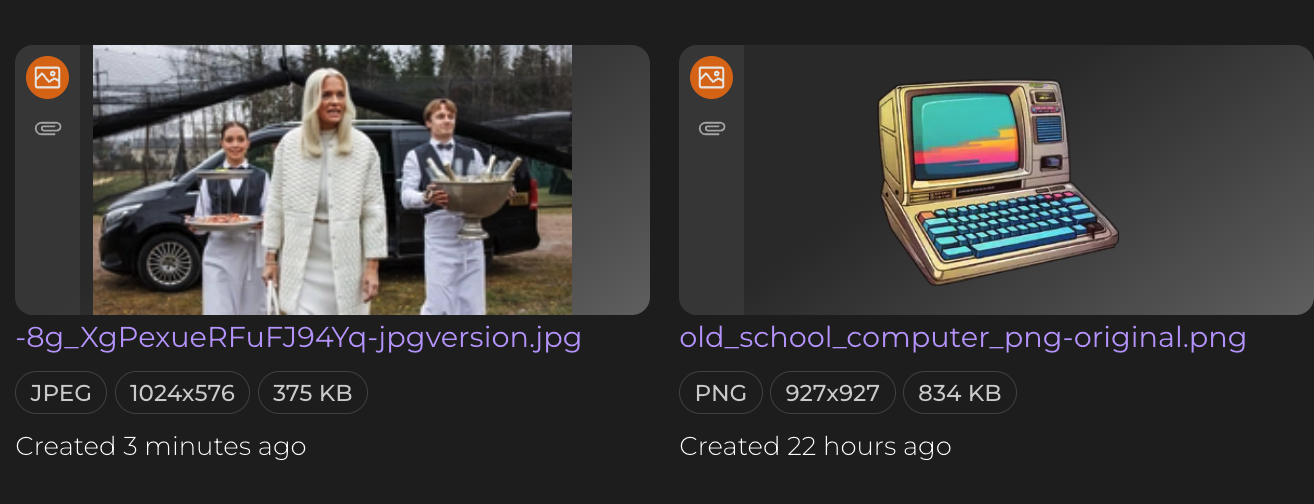Click the orange image icon on the jpgversion.jpg card
This screenshot has width=1314, height=504.
47,77
